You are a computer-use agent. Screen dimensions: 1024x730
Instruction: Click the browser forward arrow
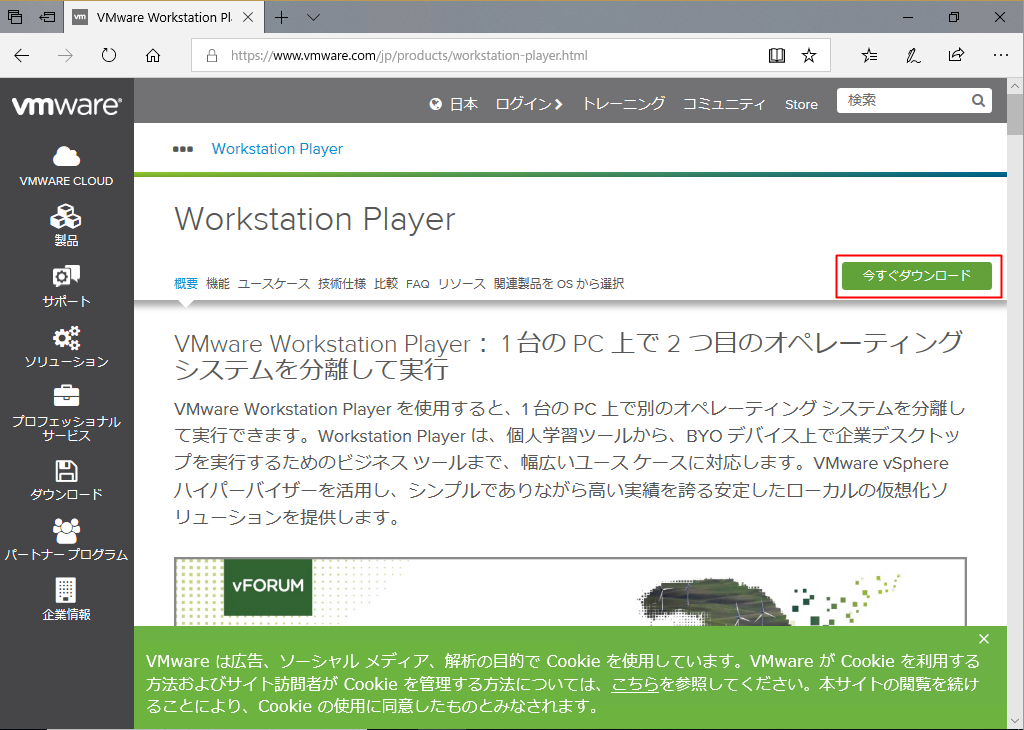click(65, 56)
